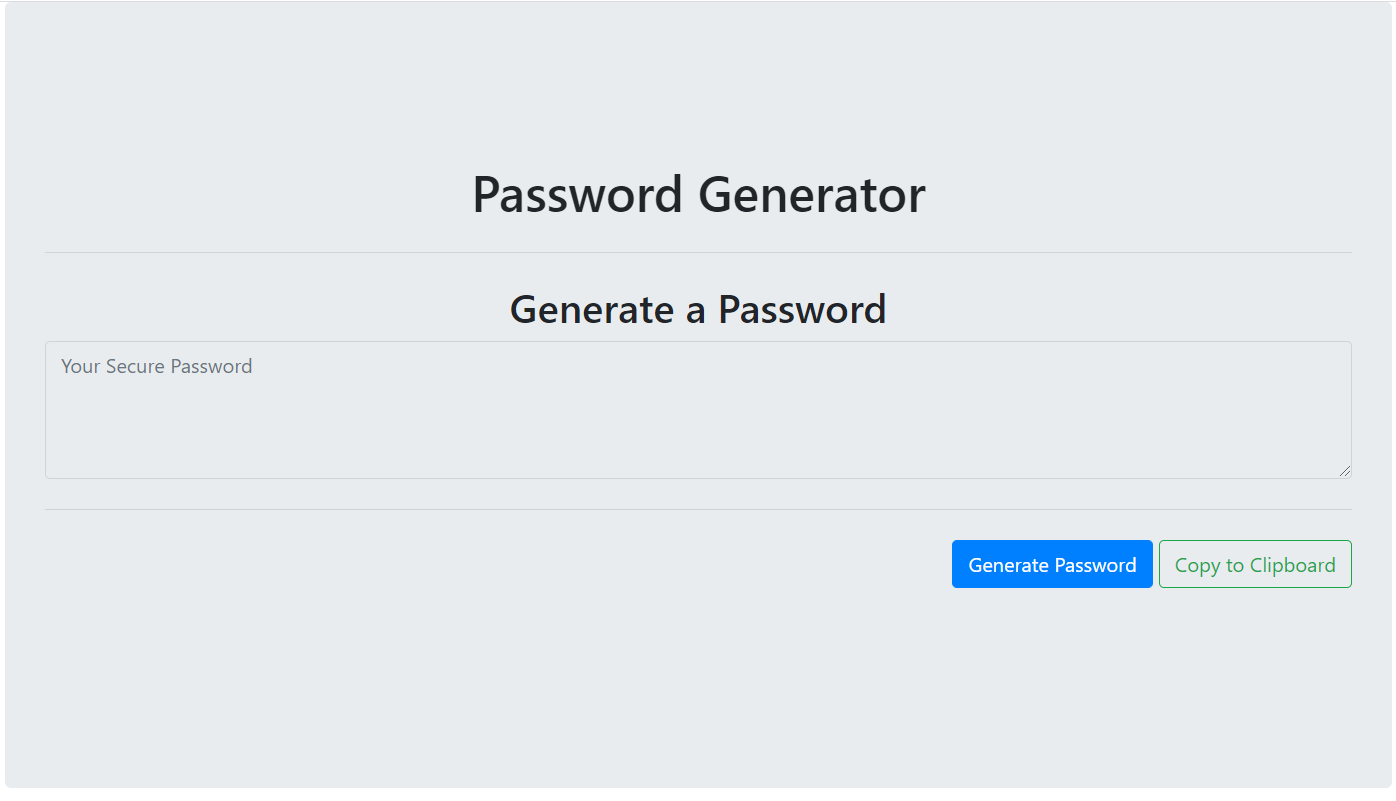Viewport: 1396px width, 801px height.
Task: Click inside the Your Secure Password textarea
Action: [x=698, y=410]
